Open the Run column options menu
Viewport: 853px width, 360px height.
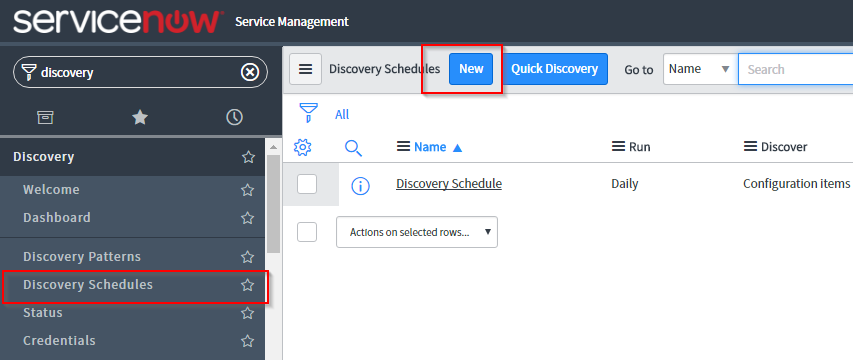pos(619,147)
